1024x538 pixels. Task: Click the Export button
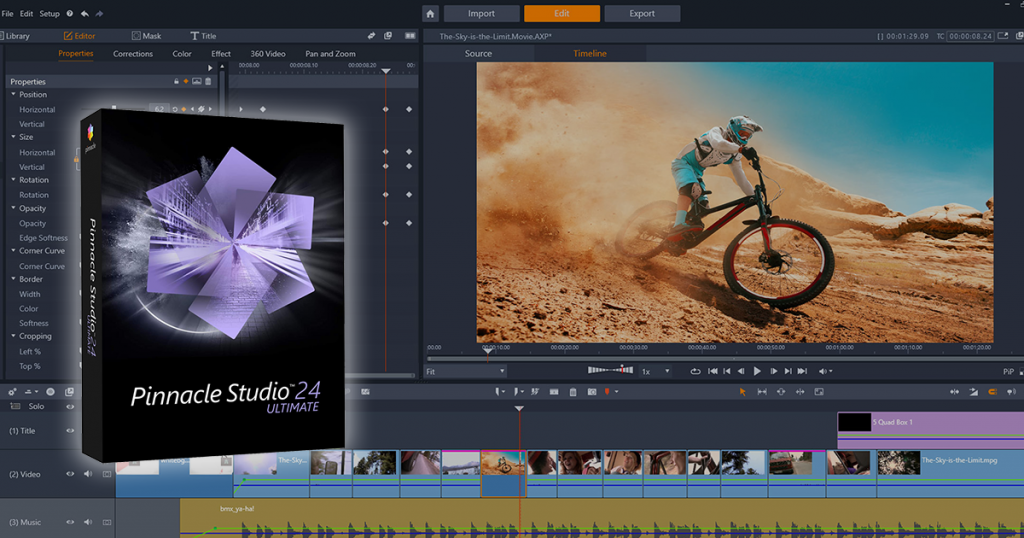642,14
